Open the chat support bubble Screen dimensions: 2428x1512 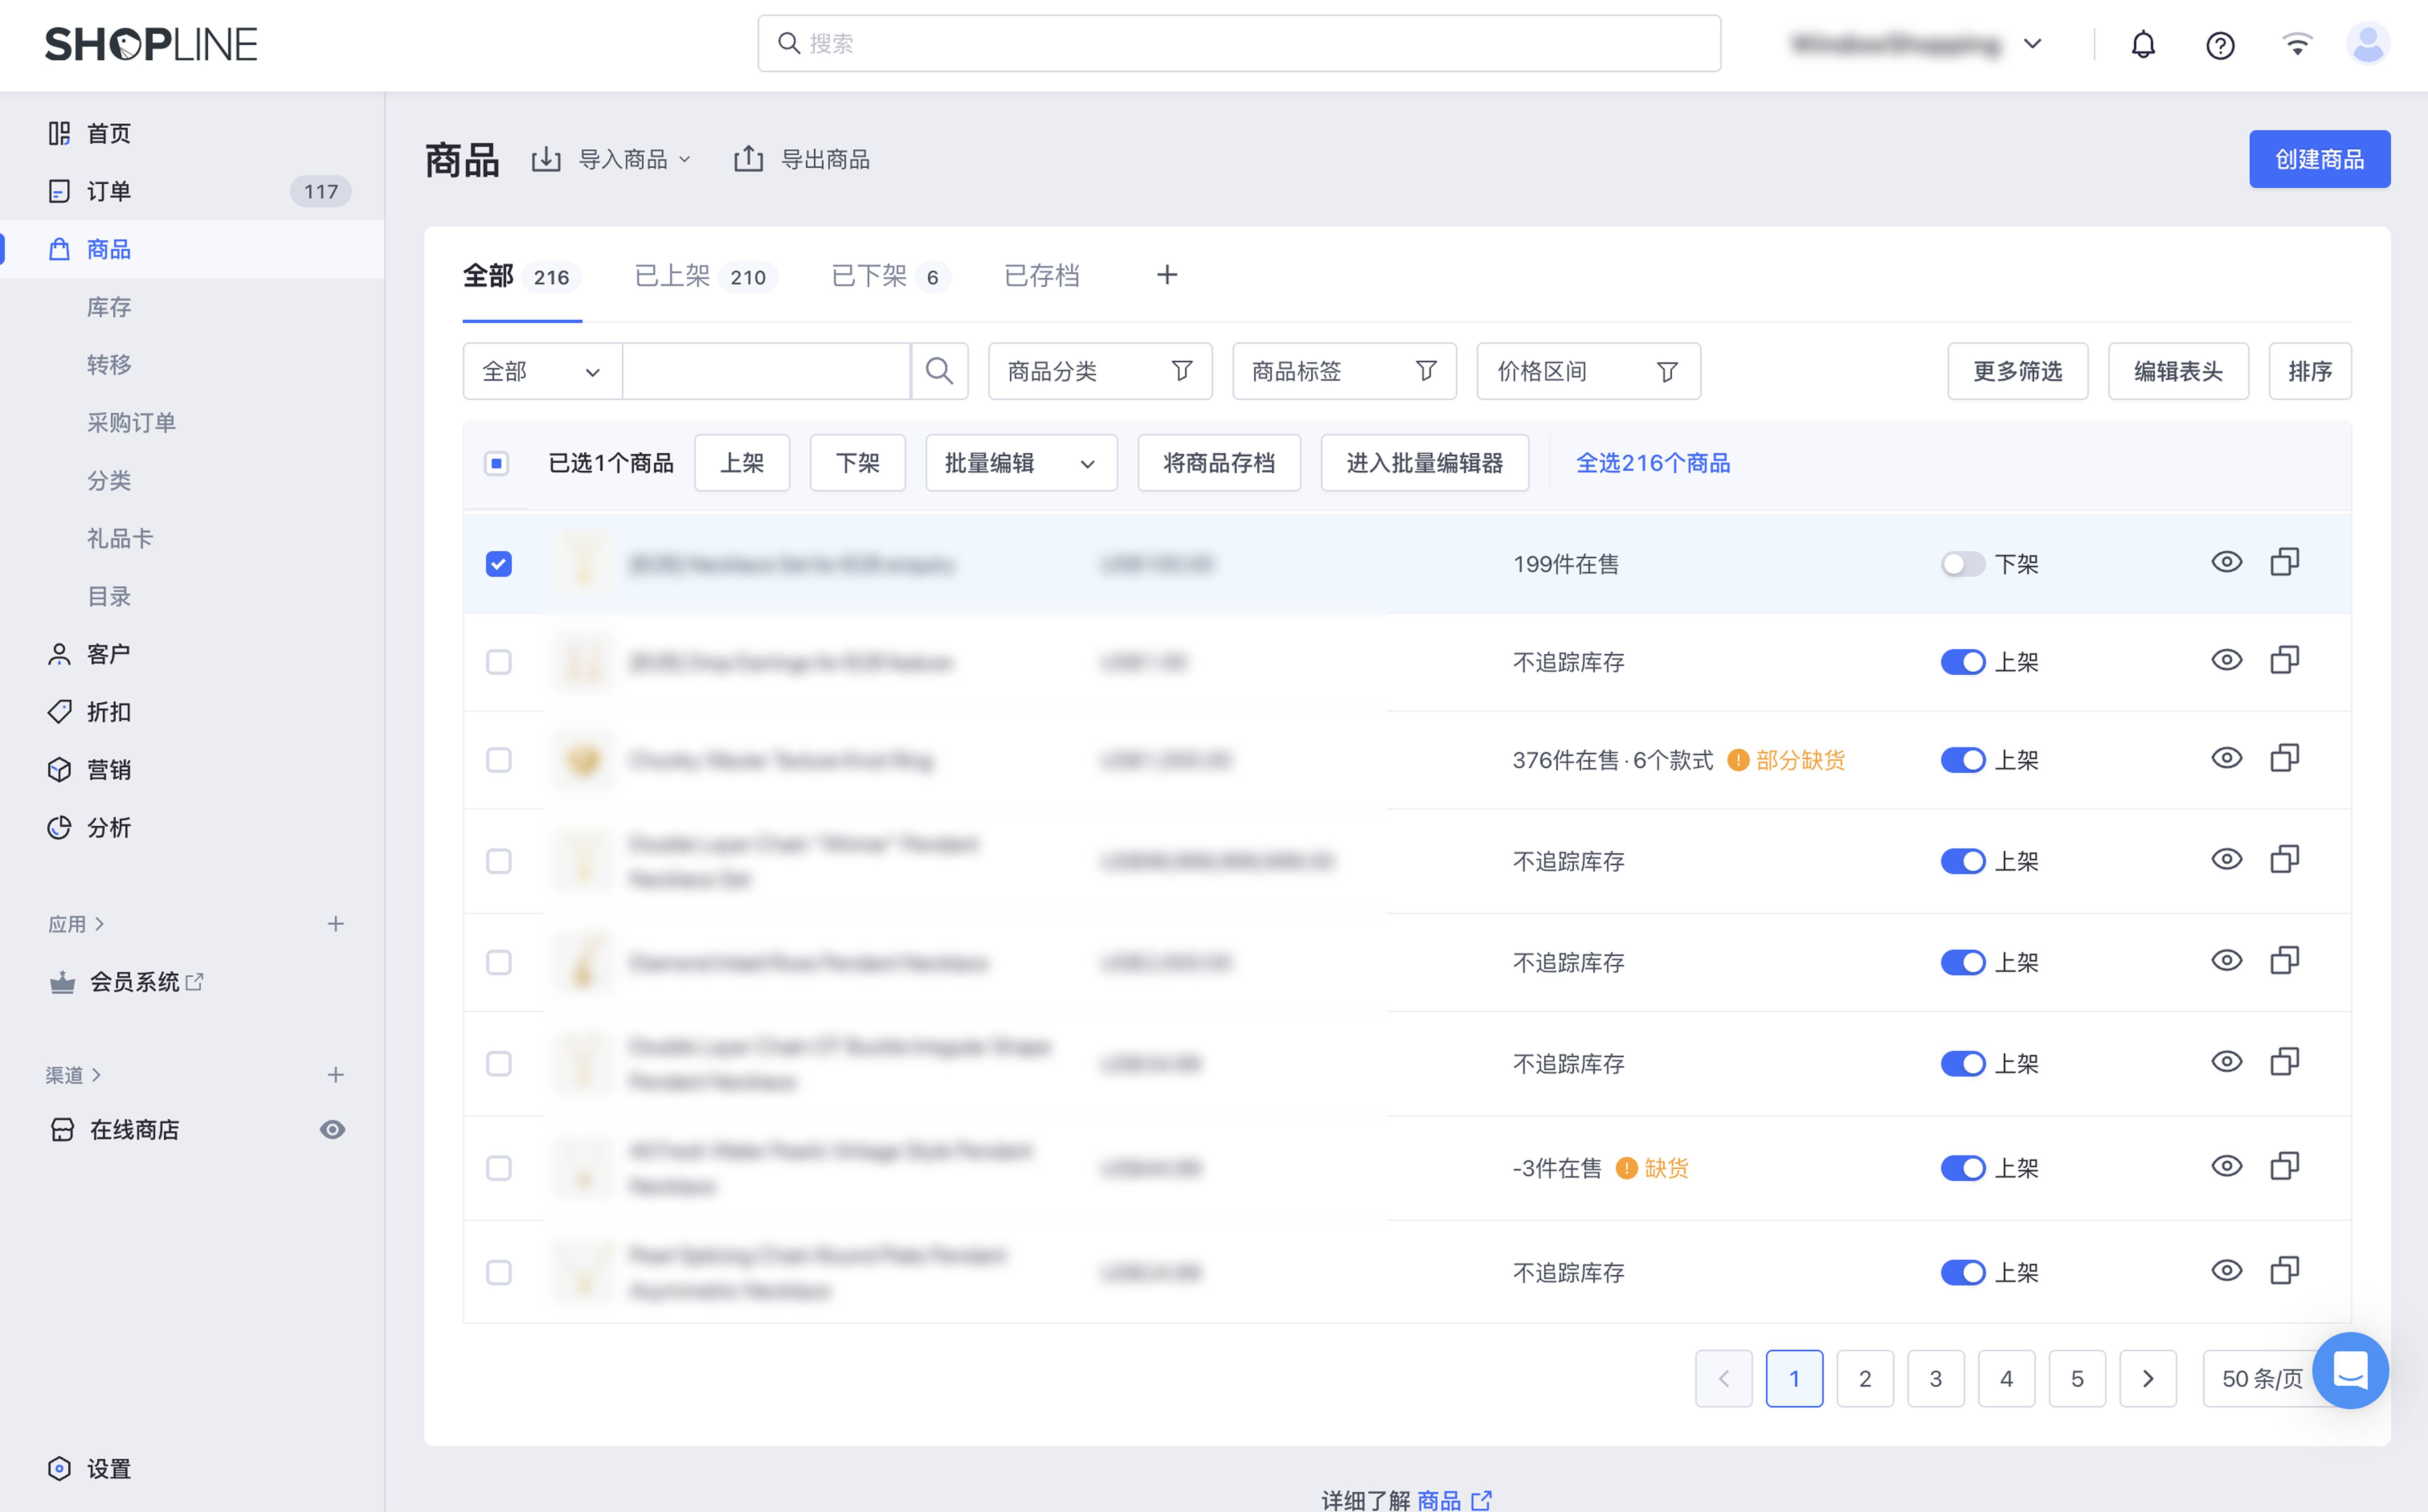point(2350,1370)
